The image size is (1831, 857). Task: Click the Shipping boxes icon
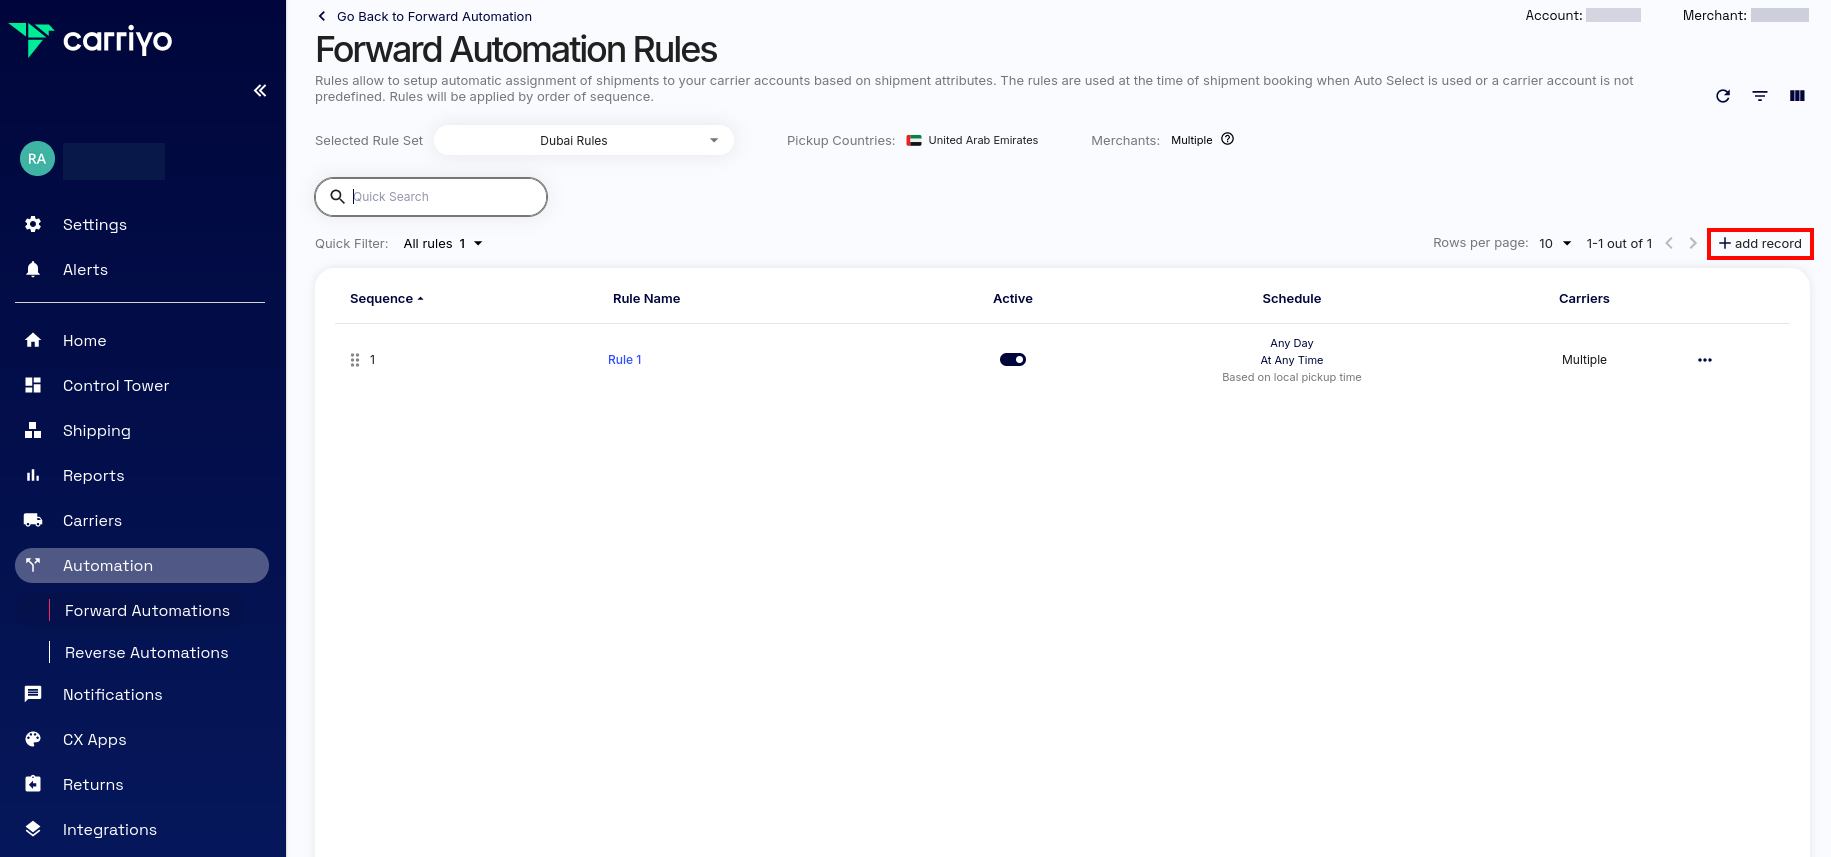(x=33, y=430)
